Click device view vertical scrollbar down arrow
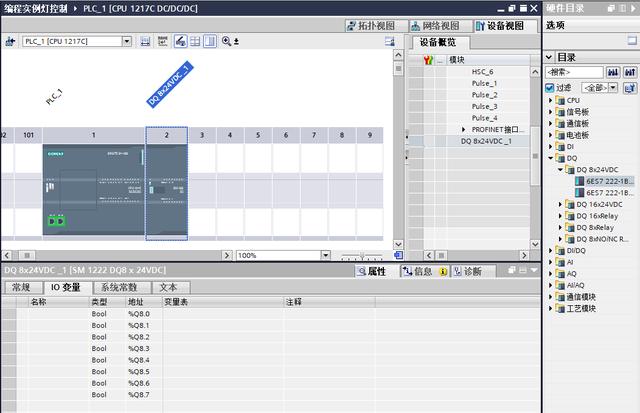 coord(398,244)
